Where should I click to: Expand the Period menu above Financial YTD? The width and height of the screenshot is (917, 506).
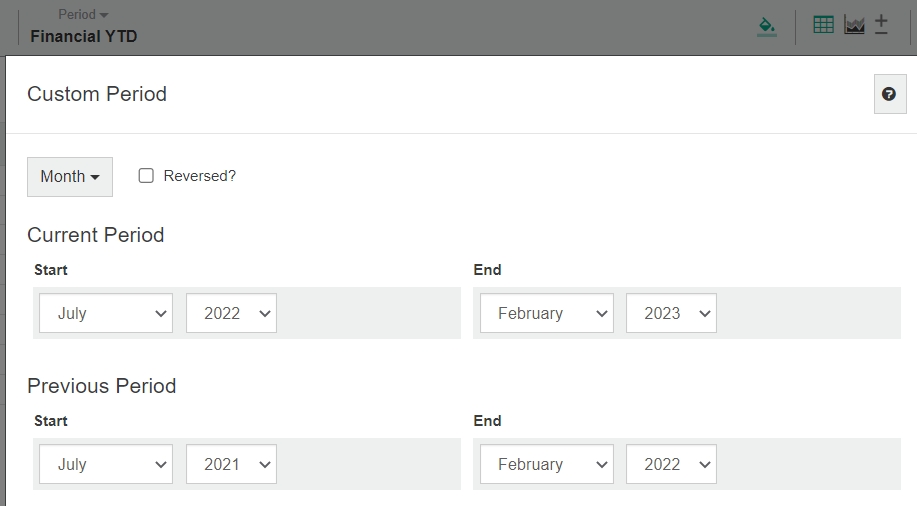[83, 14]
